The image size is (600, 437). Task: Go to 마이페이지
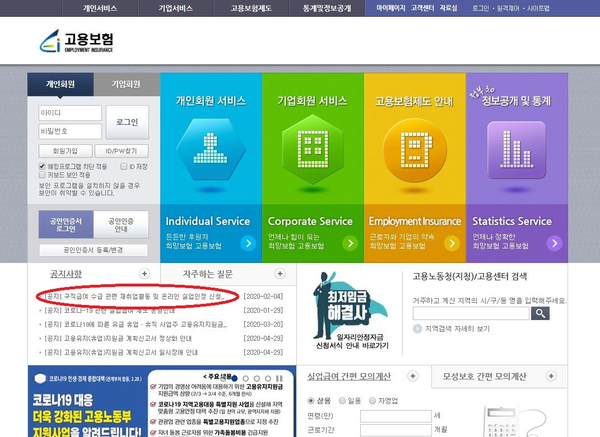pos(390,8)
